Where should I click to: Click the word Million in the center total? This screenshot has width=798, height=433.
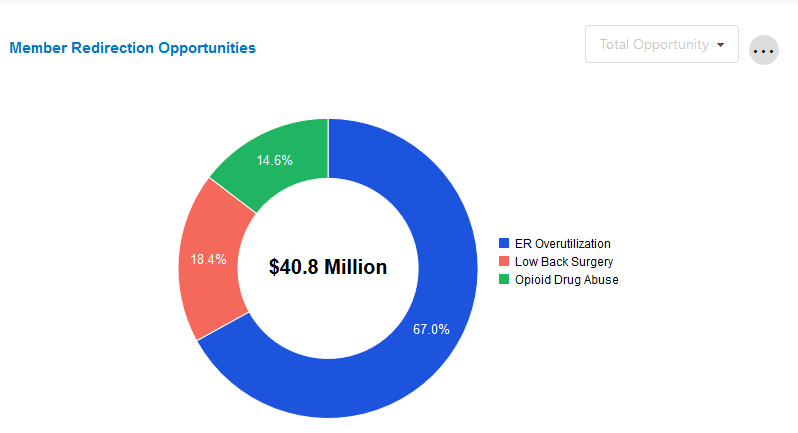click(351, 267)
